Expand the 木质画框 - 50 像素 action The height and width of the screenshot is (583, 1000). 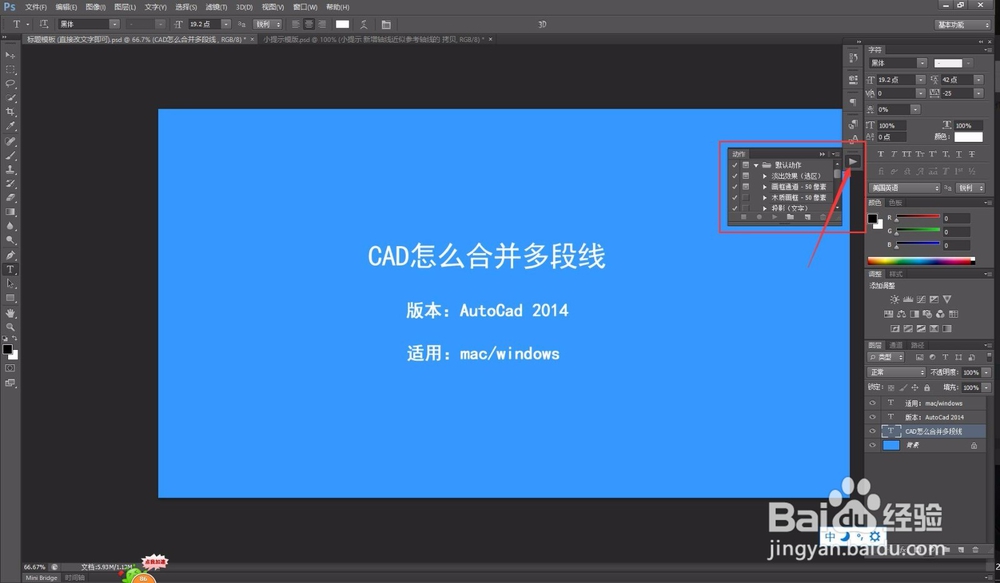pos(765,198)
